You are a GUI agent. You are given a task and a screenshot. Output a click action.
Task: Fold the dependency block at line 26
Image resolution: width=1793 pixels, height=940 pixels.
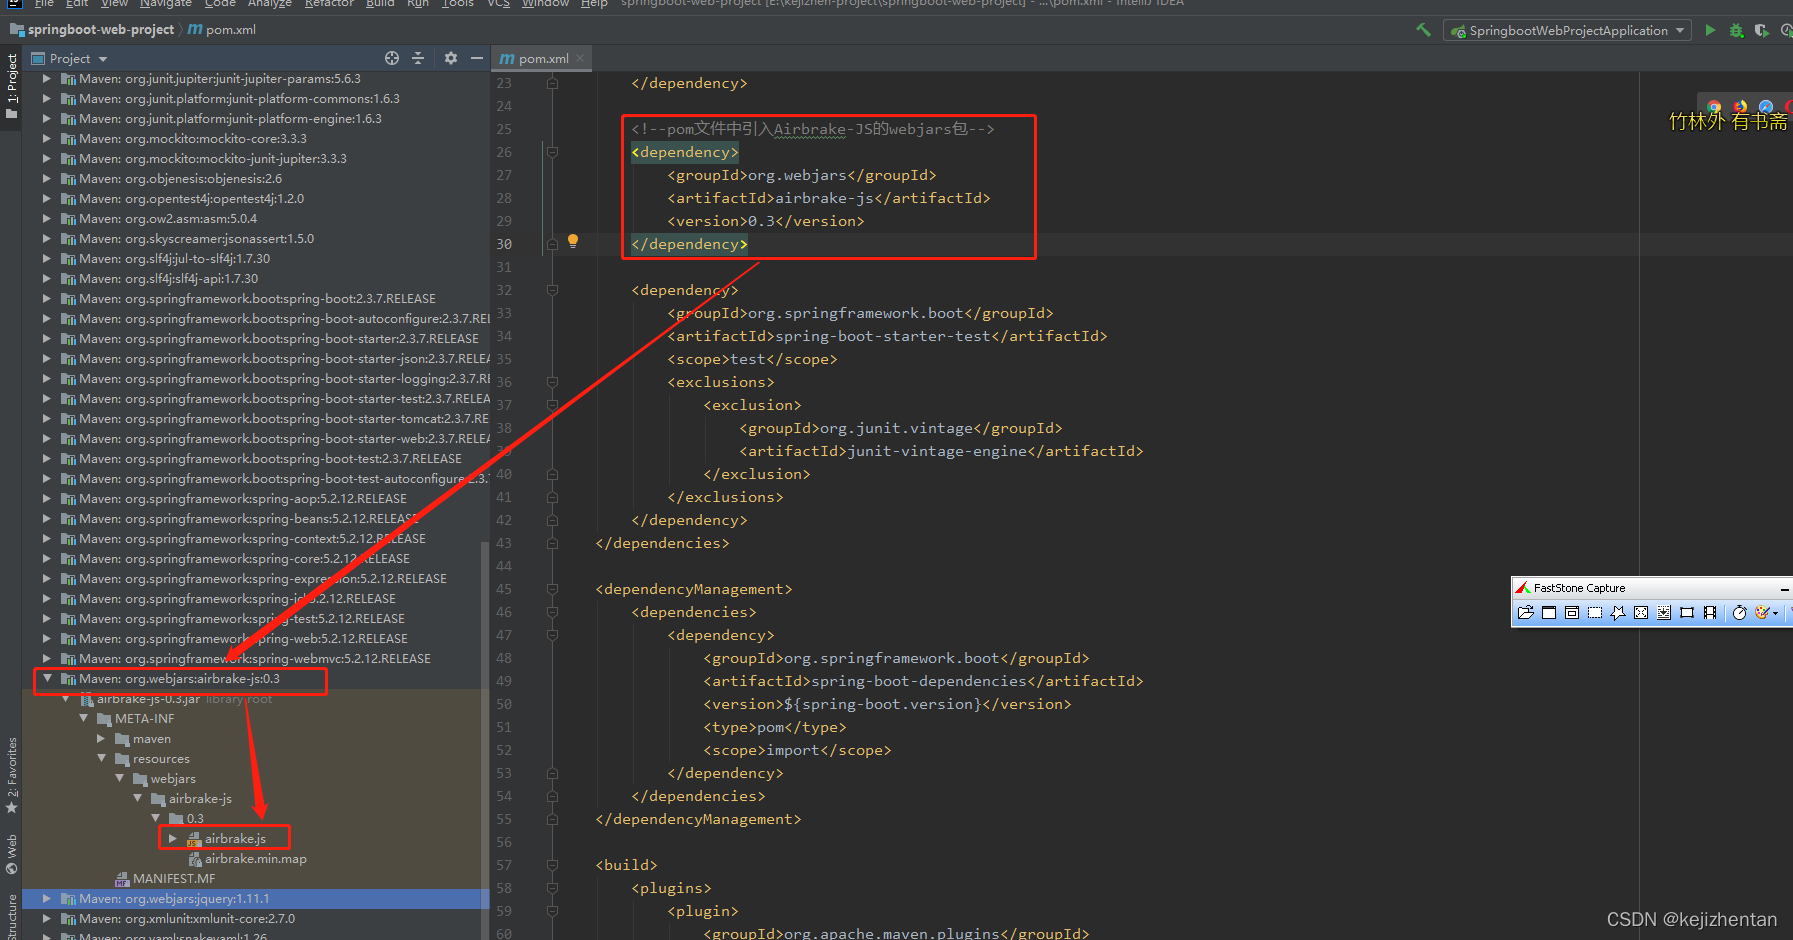pyautogui.click(x=552, y=152)
